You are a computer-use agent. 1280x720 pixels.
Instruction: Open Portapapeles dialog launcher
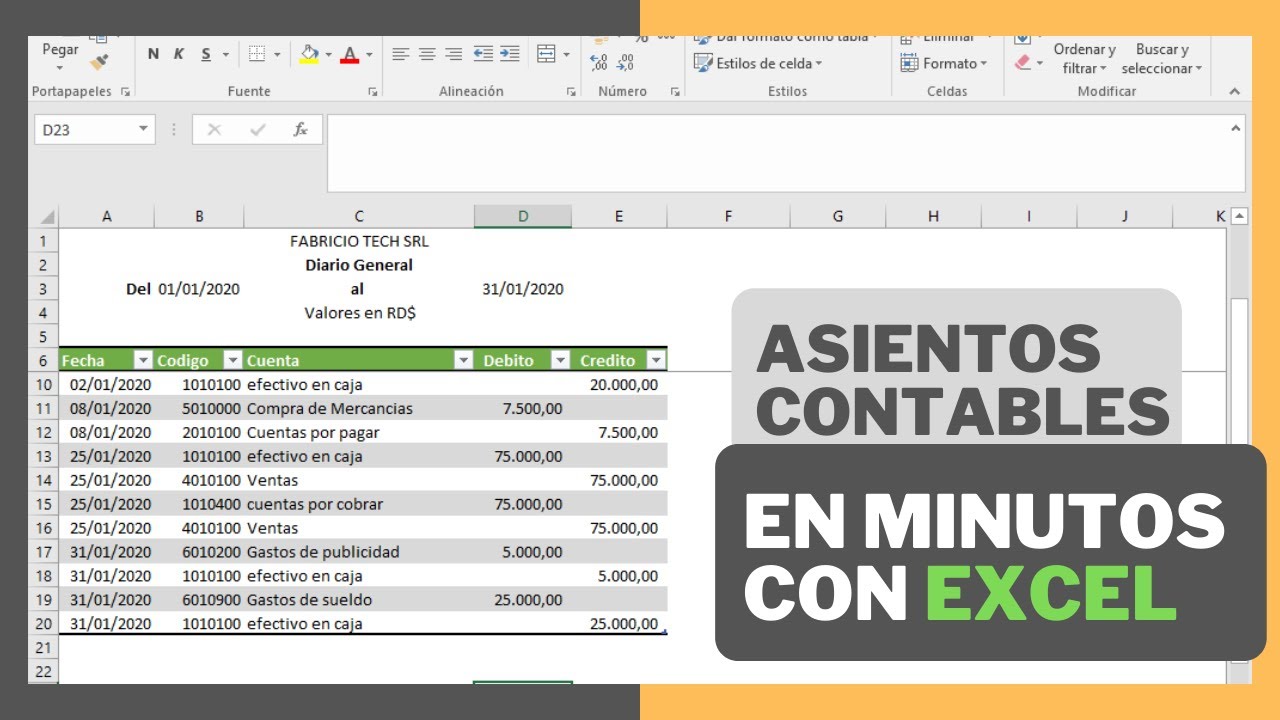click(125, 91)
